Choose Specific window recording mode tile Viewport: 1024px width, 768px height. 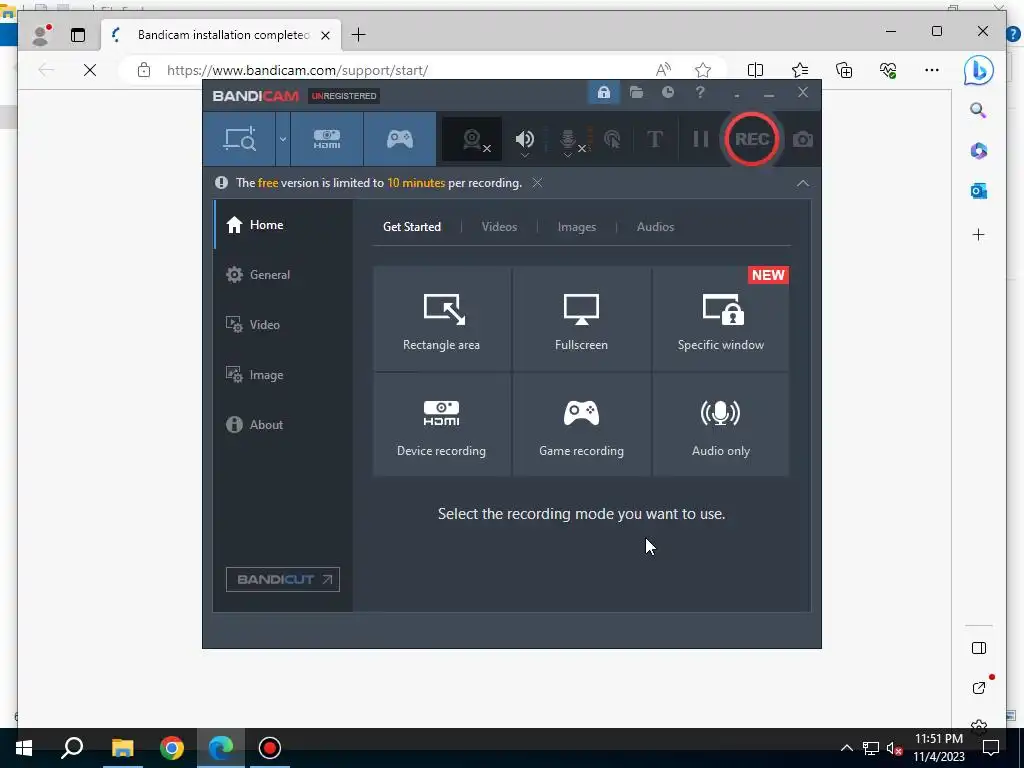coord(720,319)
